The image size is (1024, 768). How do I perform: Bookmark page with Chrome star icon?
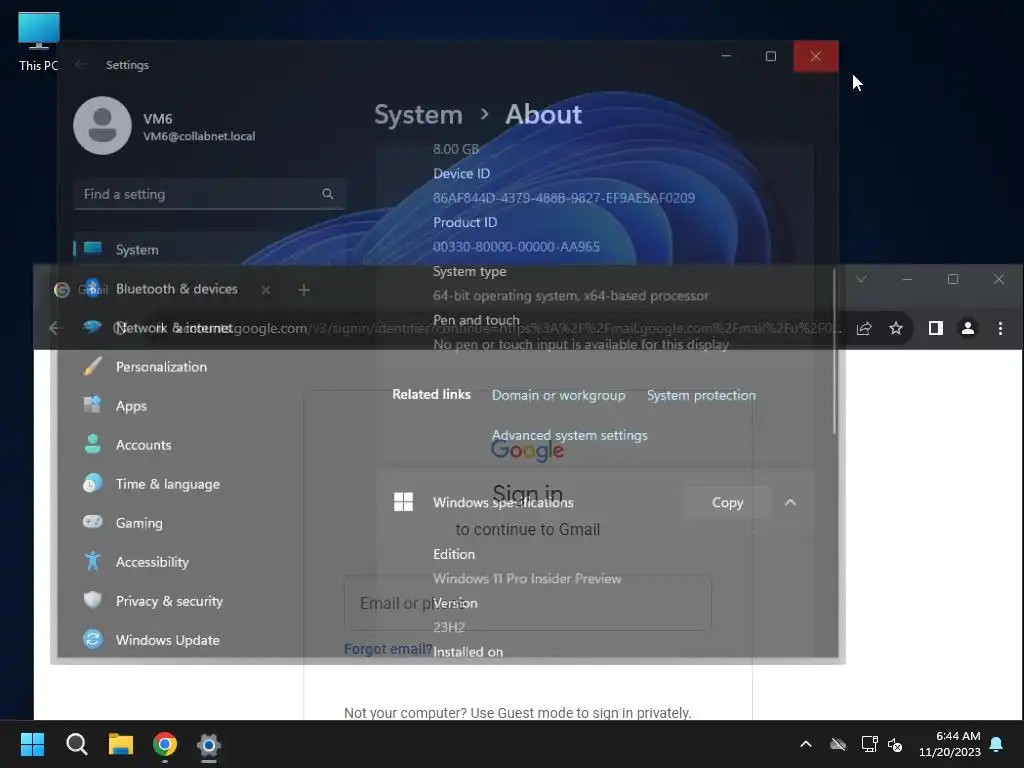896,328
